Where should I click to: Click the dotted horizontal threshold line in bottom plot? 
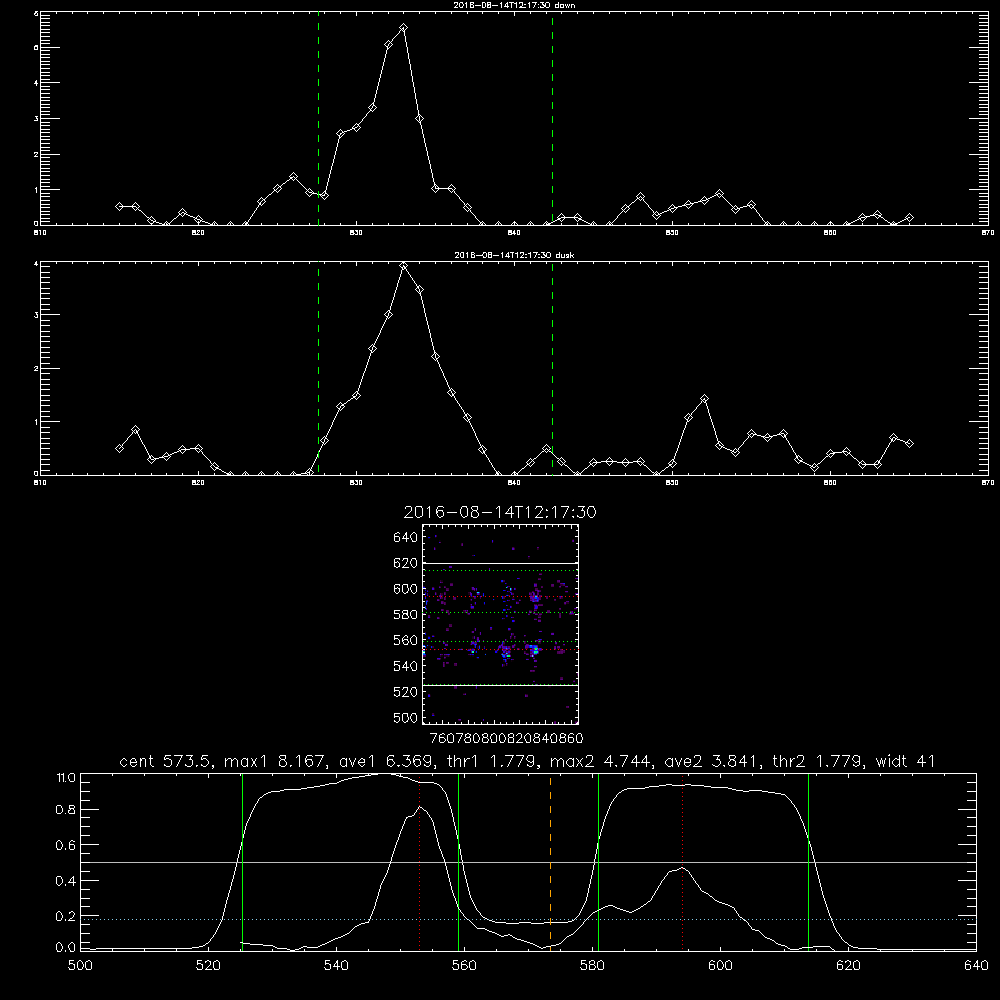click(x=528, y=919)
